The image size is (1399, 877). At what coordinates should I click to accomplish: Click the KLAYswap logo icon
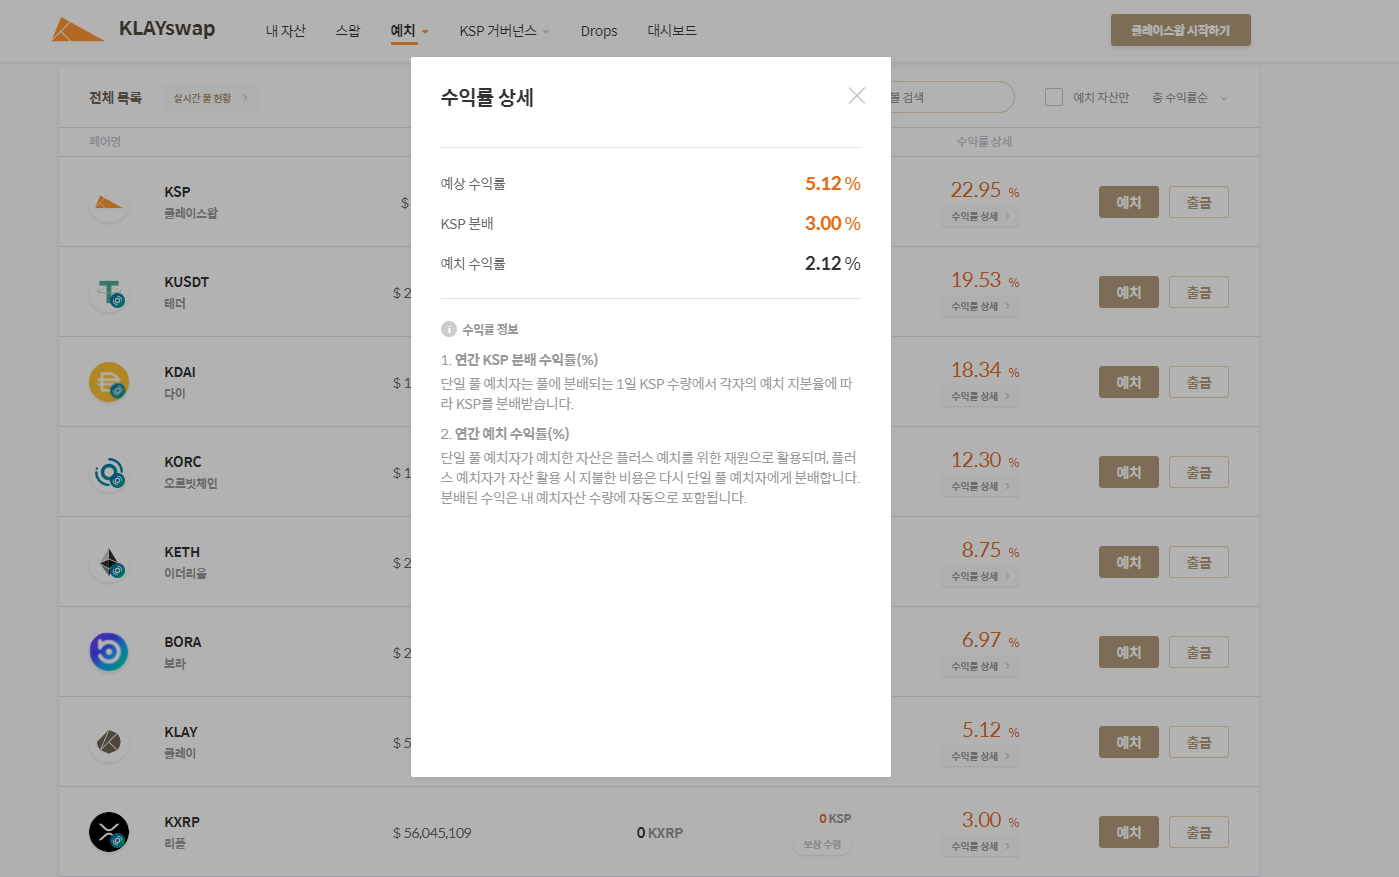tap(78, 29)
